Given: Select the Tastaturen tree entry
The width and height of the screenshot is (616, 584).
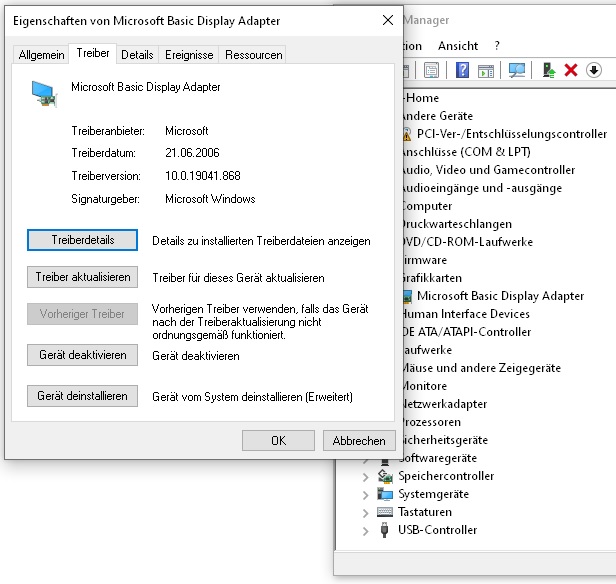Looking at the screenshot, I should click(425, 512).
